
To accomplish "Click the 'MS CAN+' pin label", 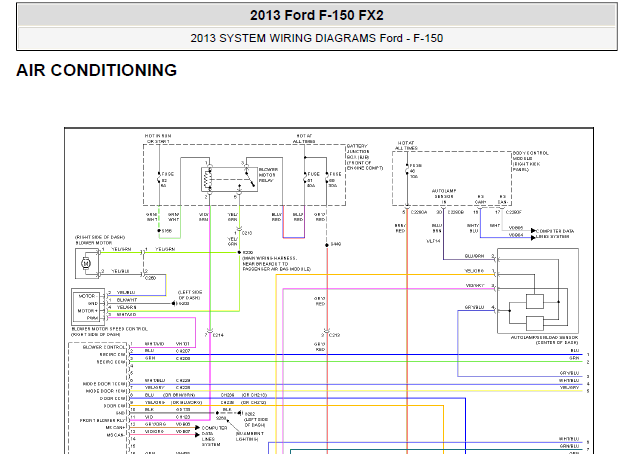I will (116, 428).
